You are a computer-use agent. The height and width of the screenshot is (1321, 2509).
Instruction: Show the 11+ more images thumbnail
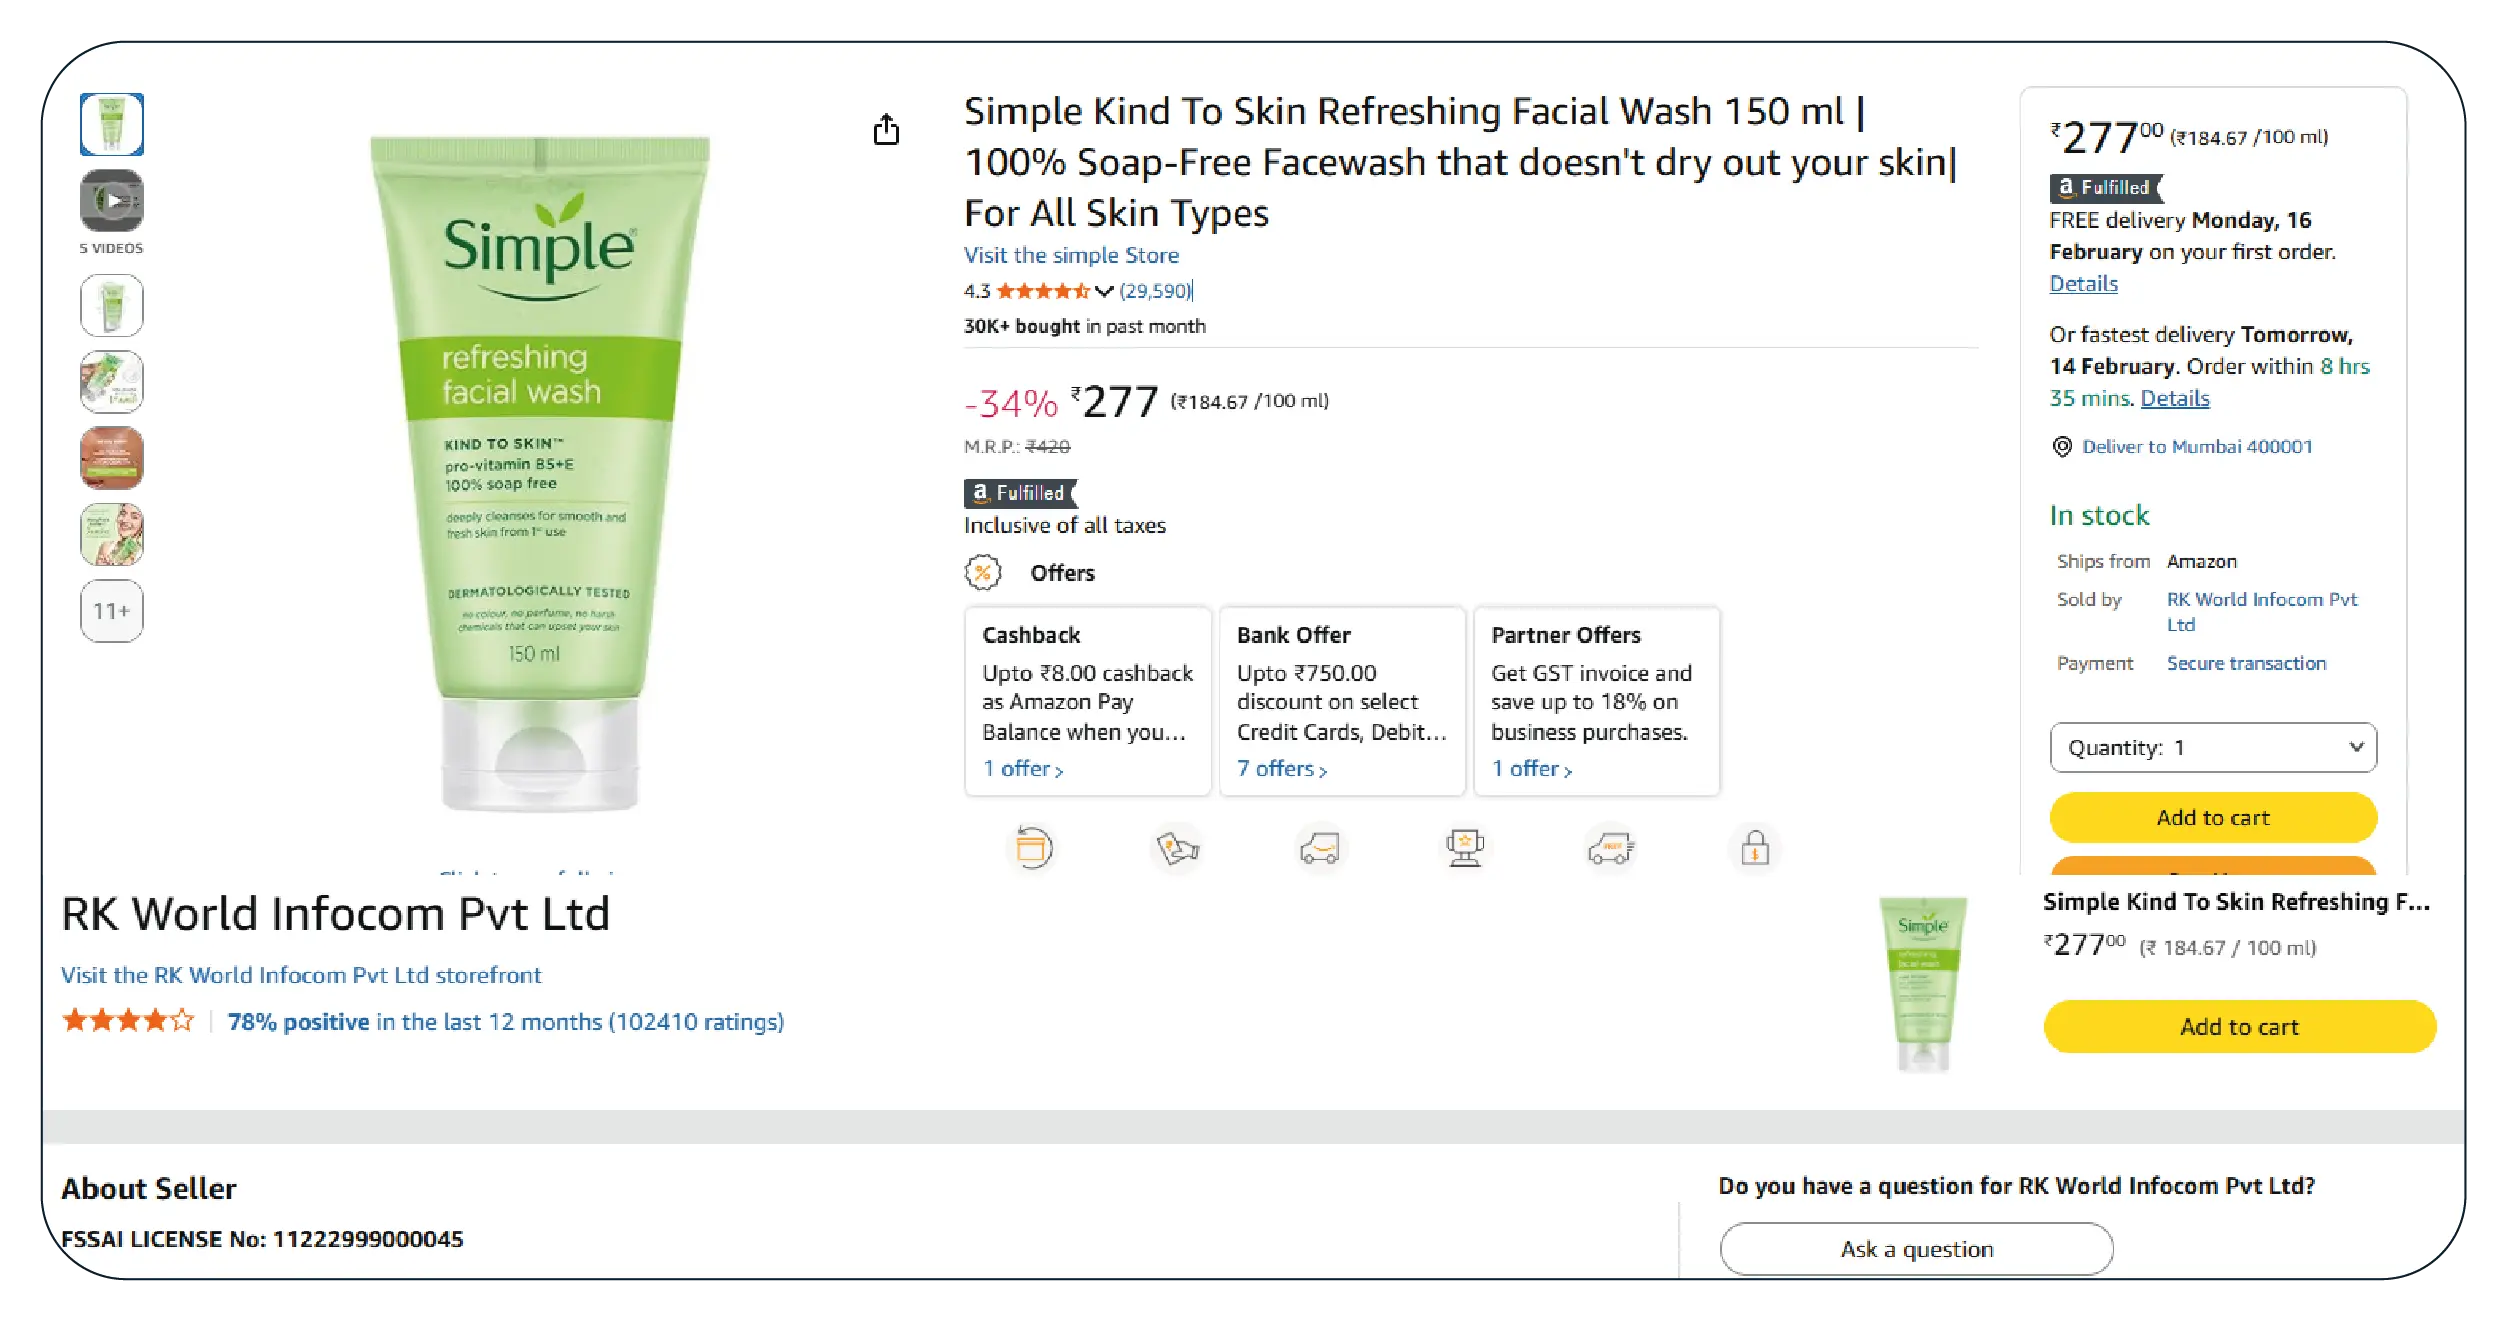point(112,611)
